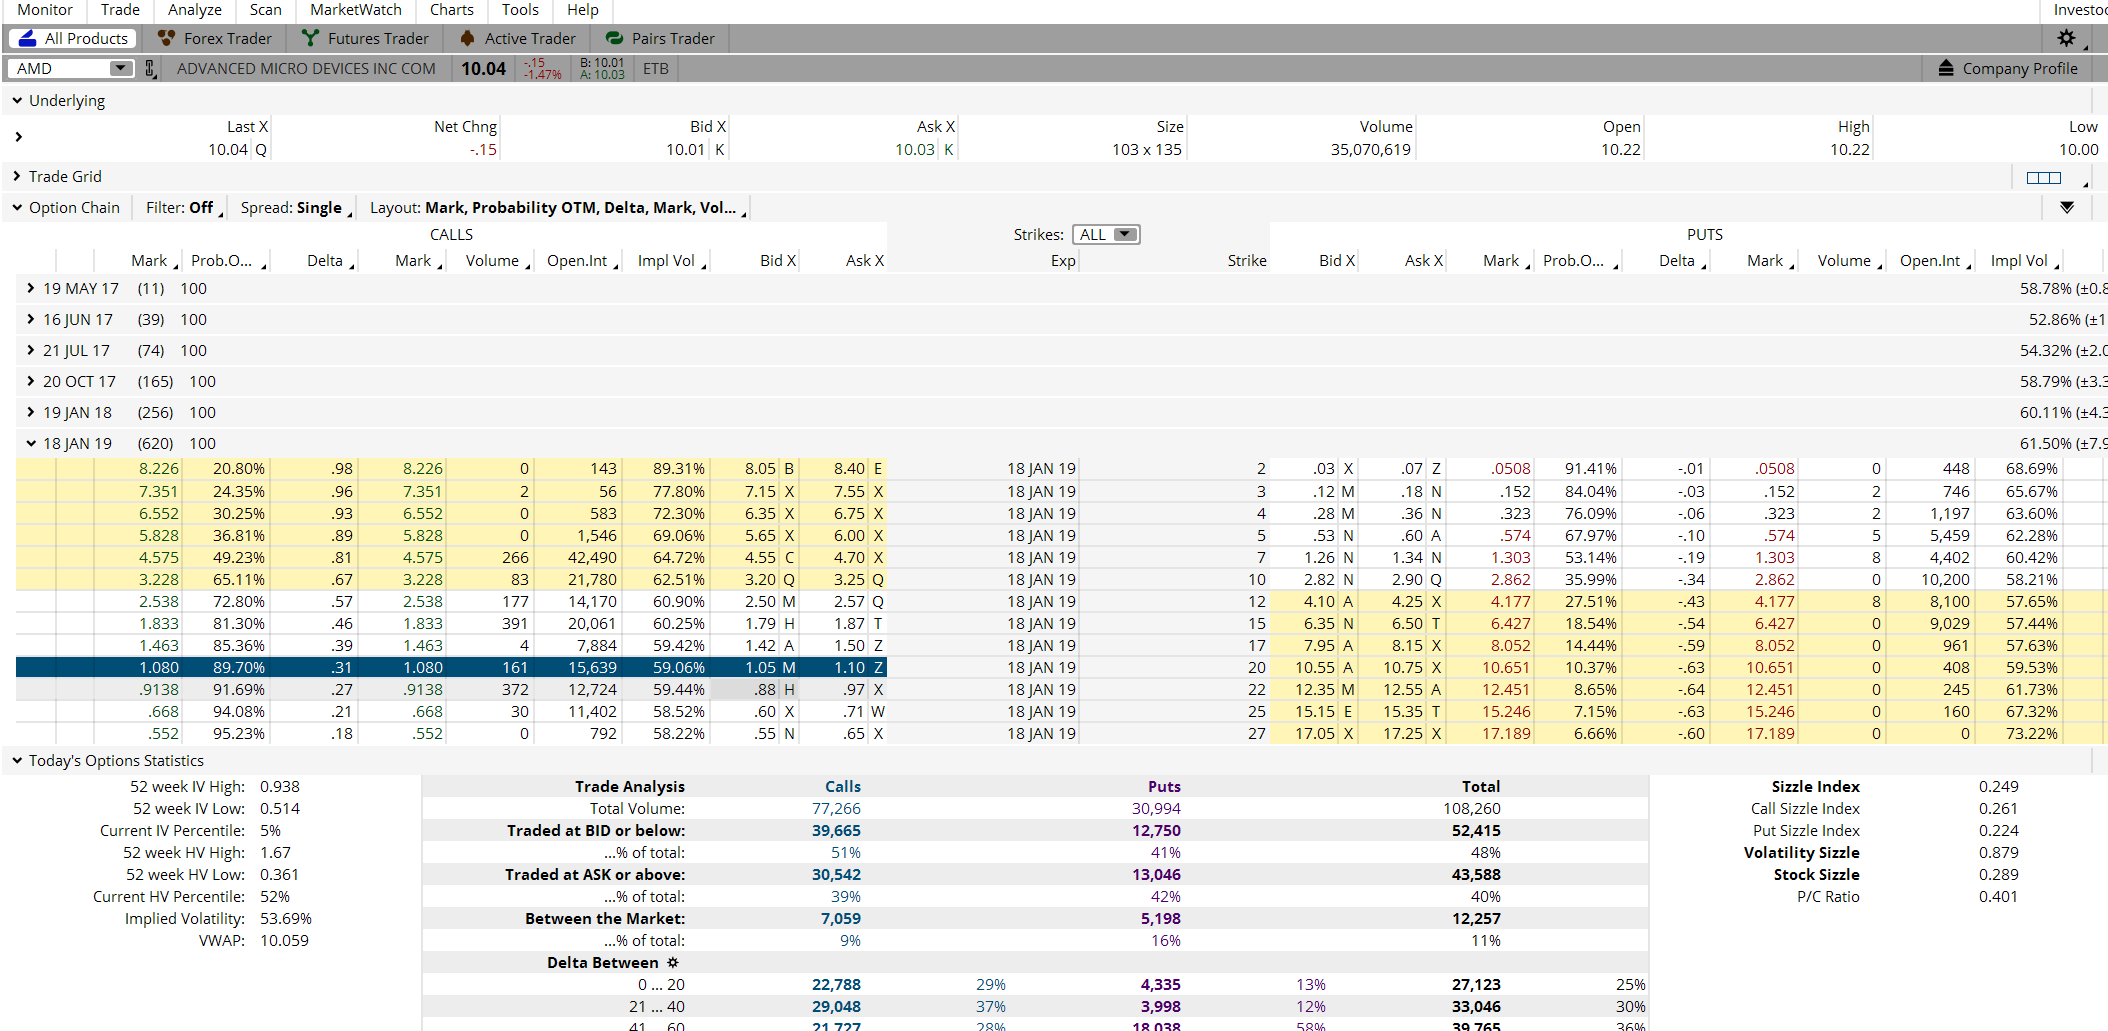Collapse the 18 JAN 19 expiration

[x=31, y=444]
